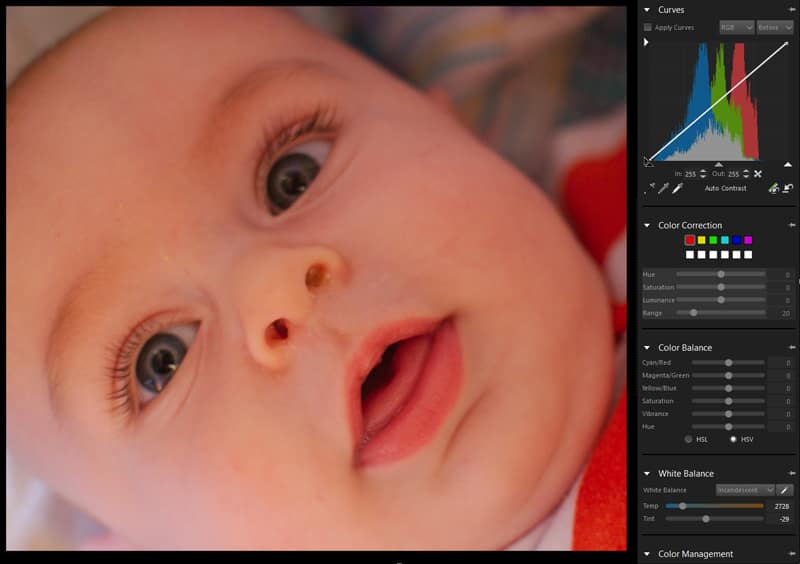Increase the curve In value with stepper
Image resolution: width=800 pixels, height=564 pixels.
[703, 171]
